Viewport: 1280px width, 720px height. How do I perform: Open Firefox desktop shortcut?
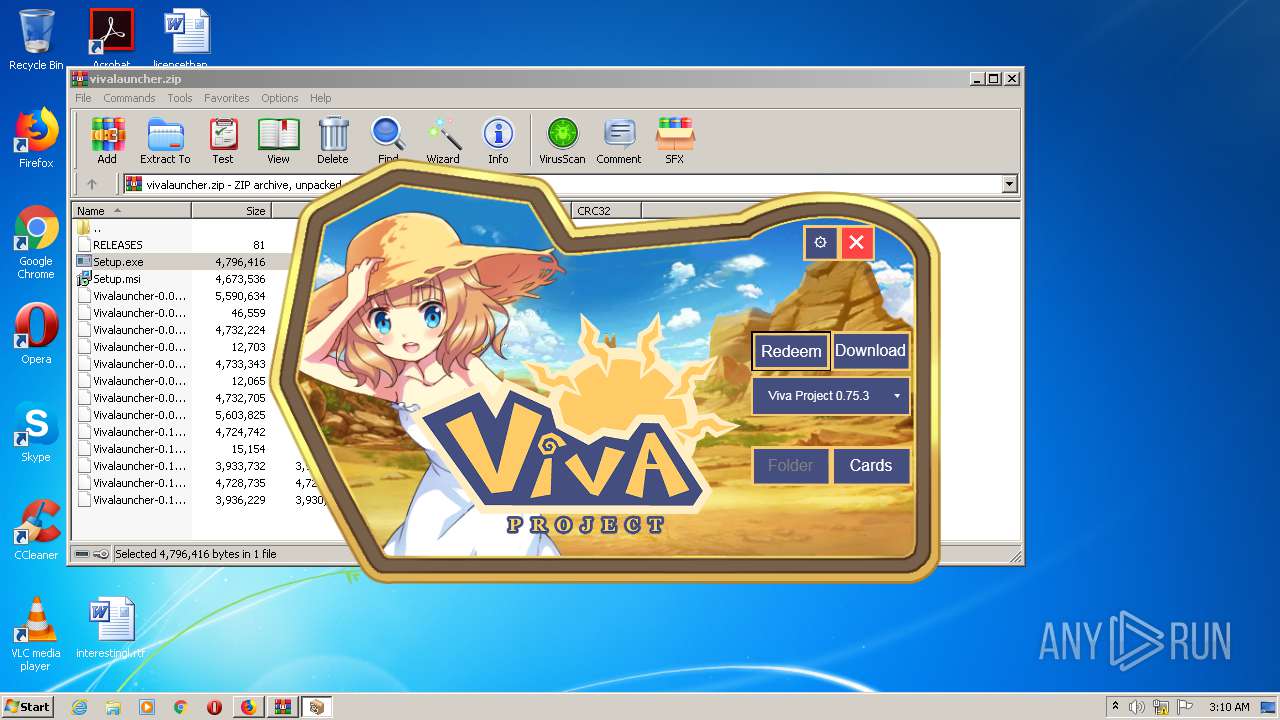pyautogui.click(x=36, y=138)
